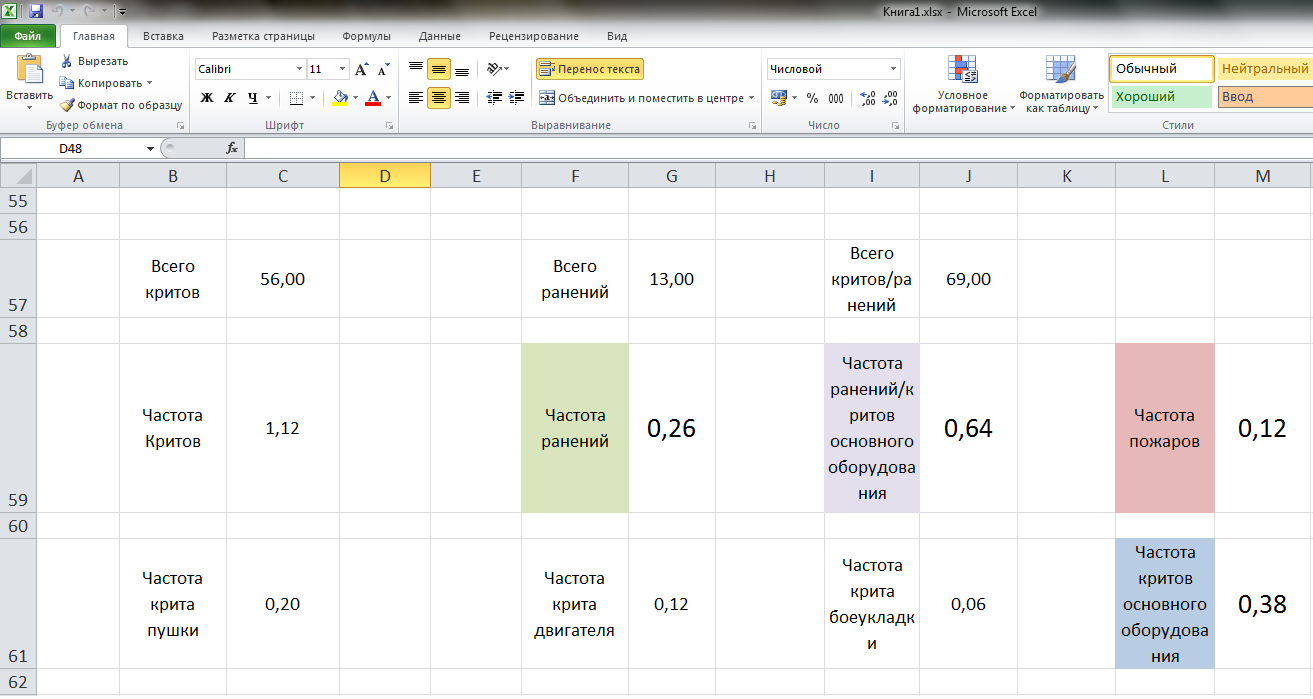Click the increase indent icon

coord(516,98)
